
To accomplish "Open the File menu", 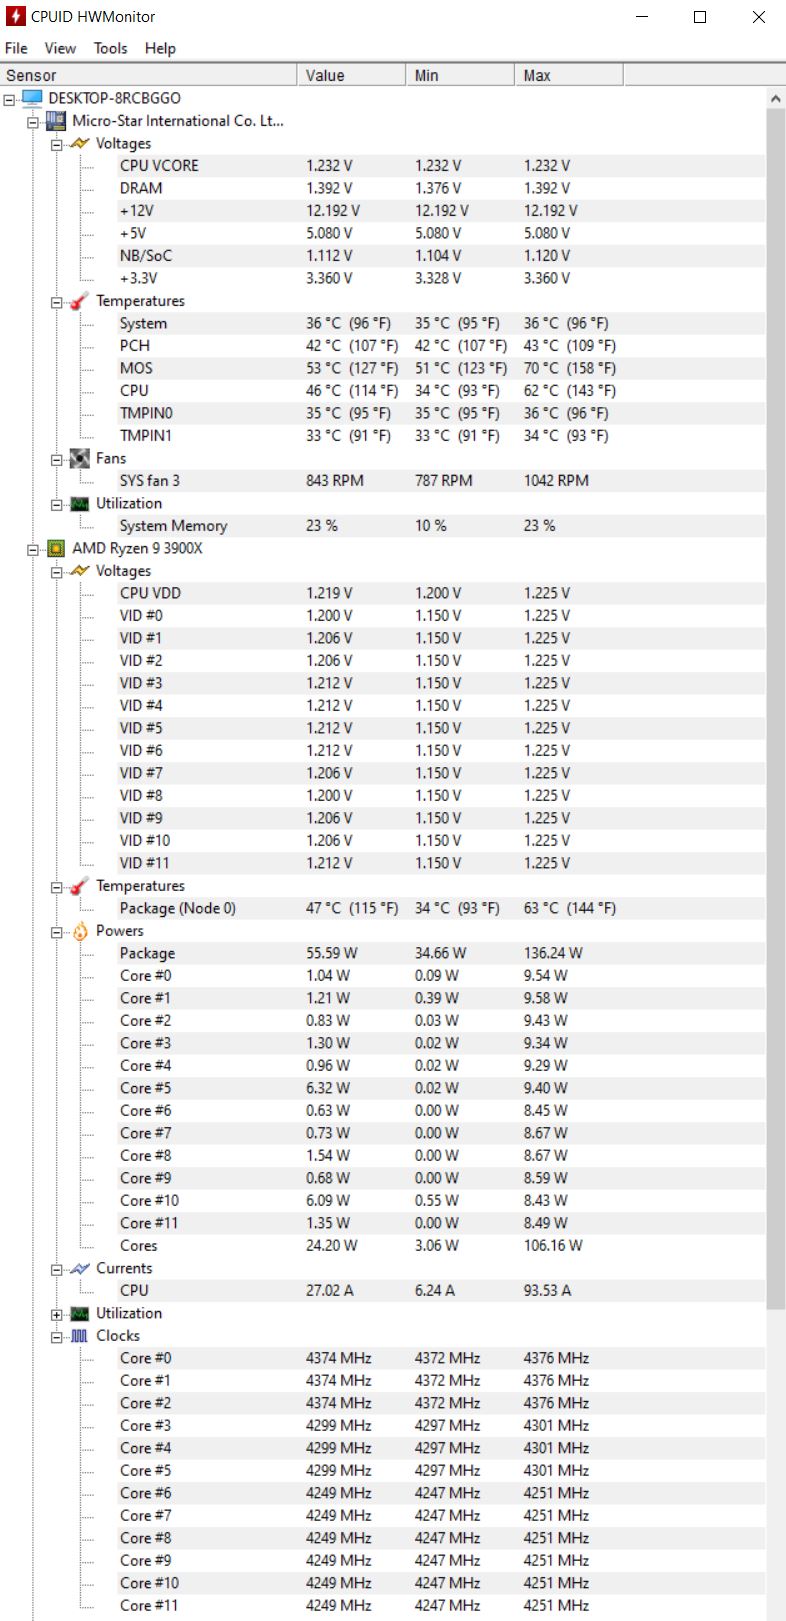I will click(16, 48).
